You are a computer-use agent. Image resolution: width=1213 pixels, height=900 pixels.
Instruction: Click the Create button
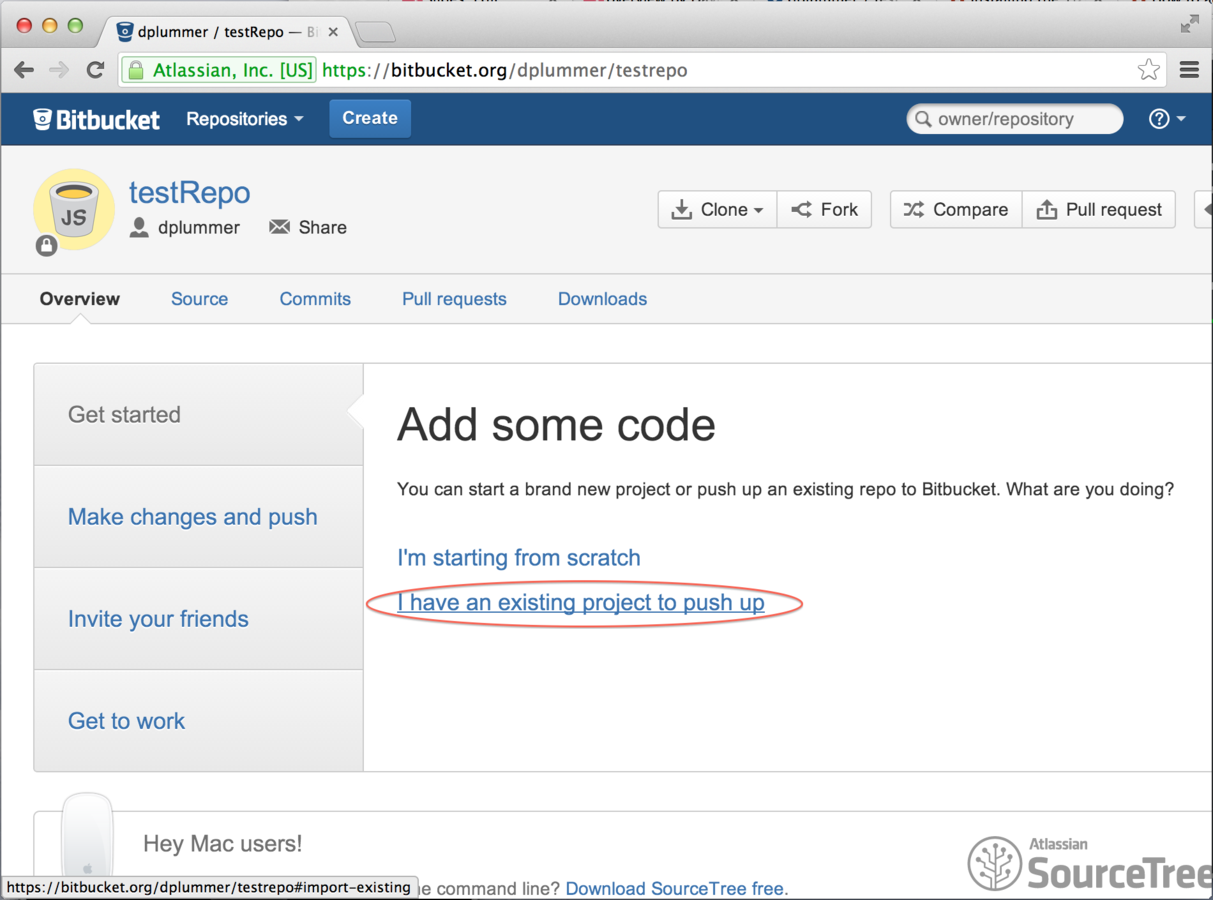pyautogui.click(x=370, y=118)
